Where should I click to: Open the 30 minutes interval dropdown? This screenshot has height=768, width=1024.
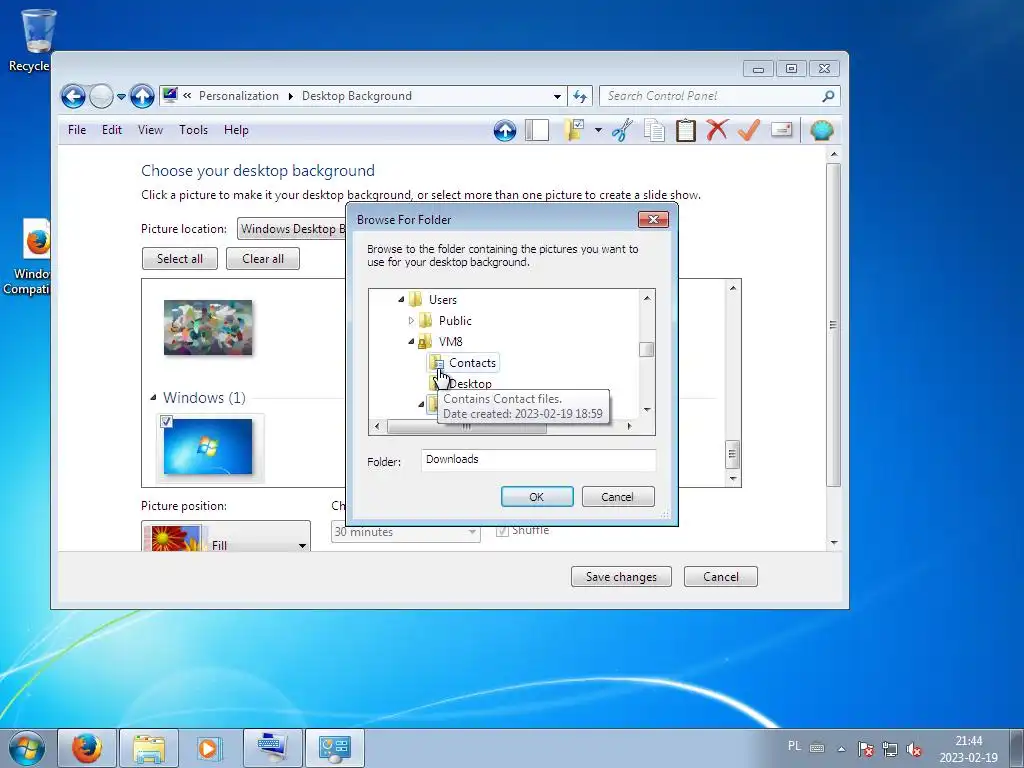(406, 532)
